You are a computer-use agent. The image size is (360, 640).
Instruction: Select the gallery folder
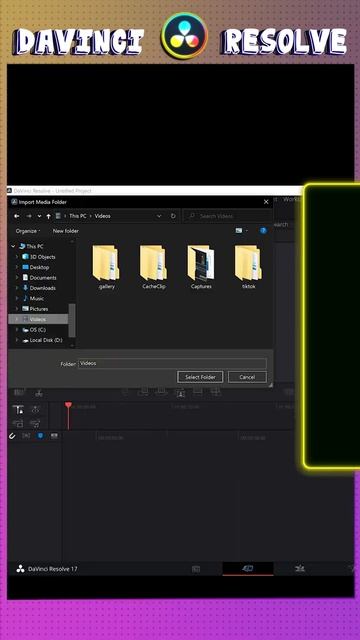106,267
